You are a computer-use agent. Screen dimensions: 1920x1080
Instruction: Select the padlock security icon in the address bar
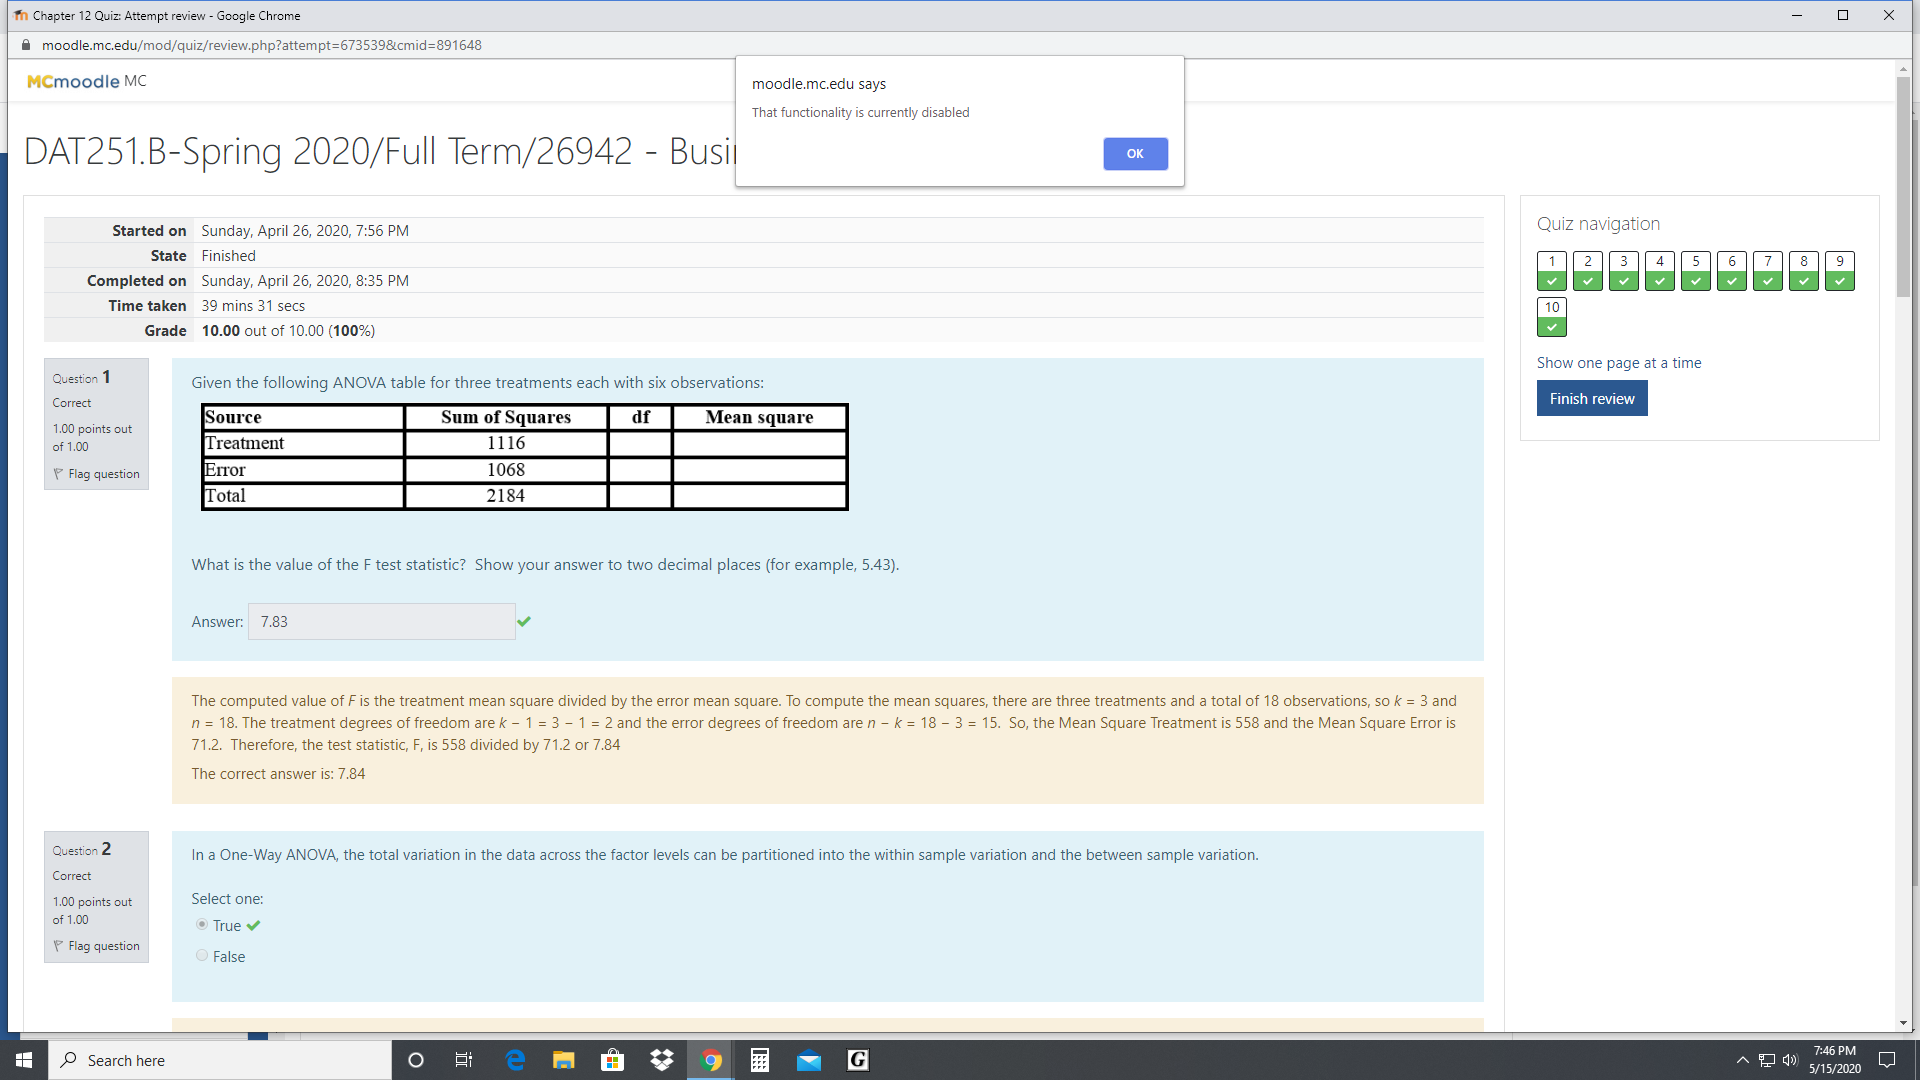click(x=24, y=45)
